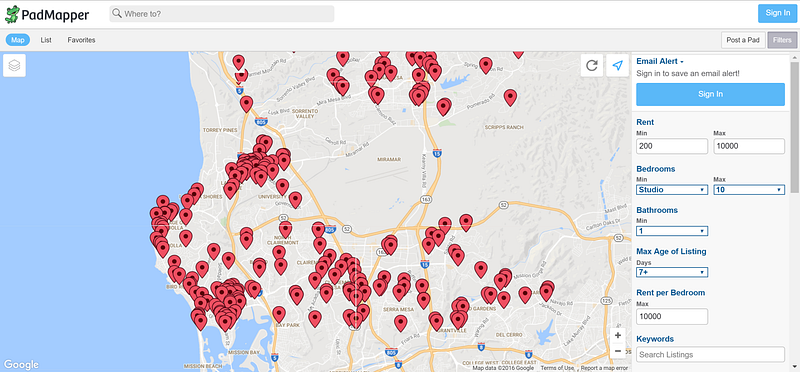Click the PadMapper frog logo

click(x=12, y=14)
